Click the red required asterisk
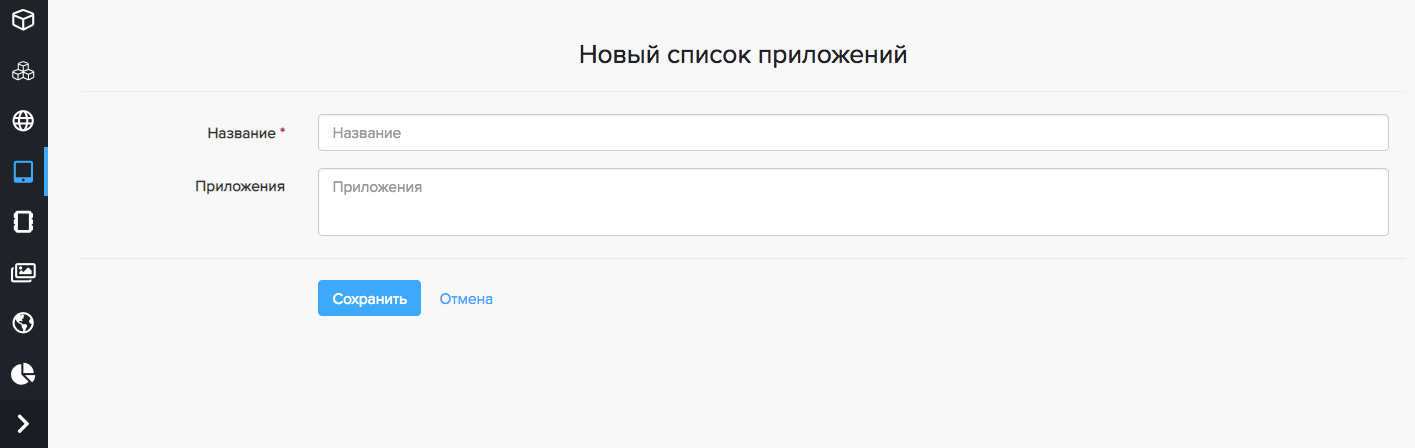Screen dimensions: 1415x448 282,132
